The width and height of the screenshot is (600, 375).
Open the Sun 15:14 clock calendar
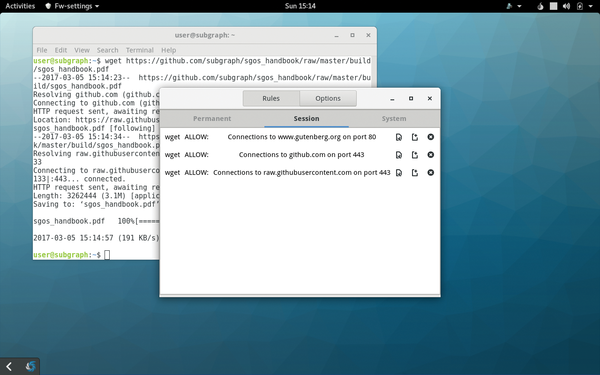(x=300, y=6)
